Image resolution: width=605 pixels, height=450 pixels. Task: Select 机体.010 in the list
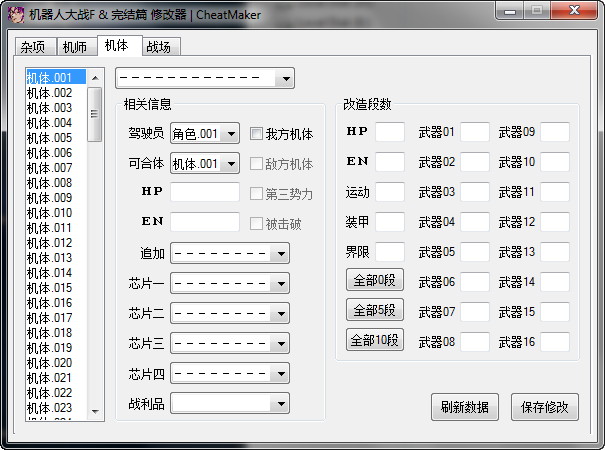pyautogui.click(x=50, y=213)
